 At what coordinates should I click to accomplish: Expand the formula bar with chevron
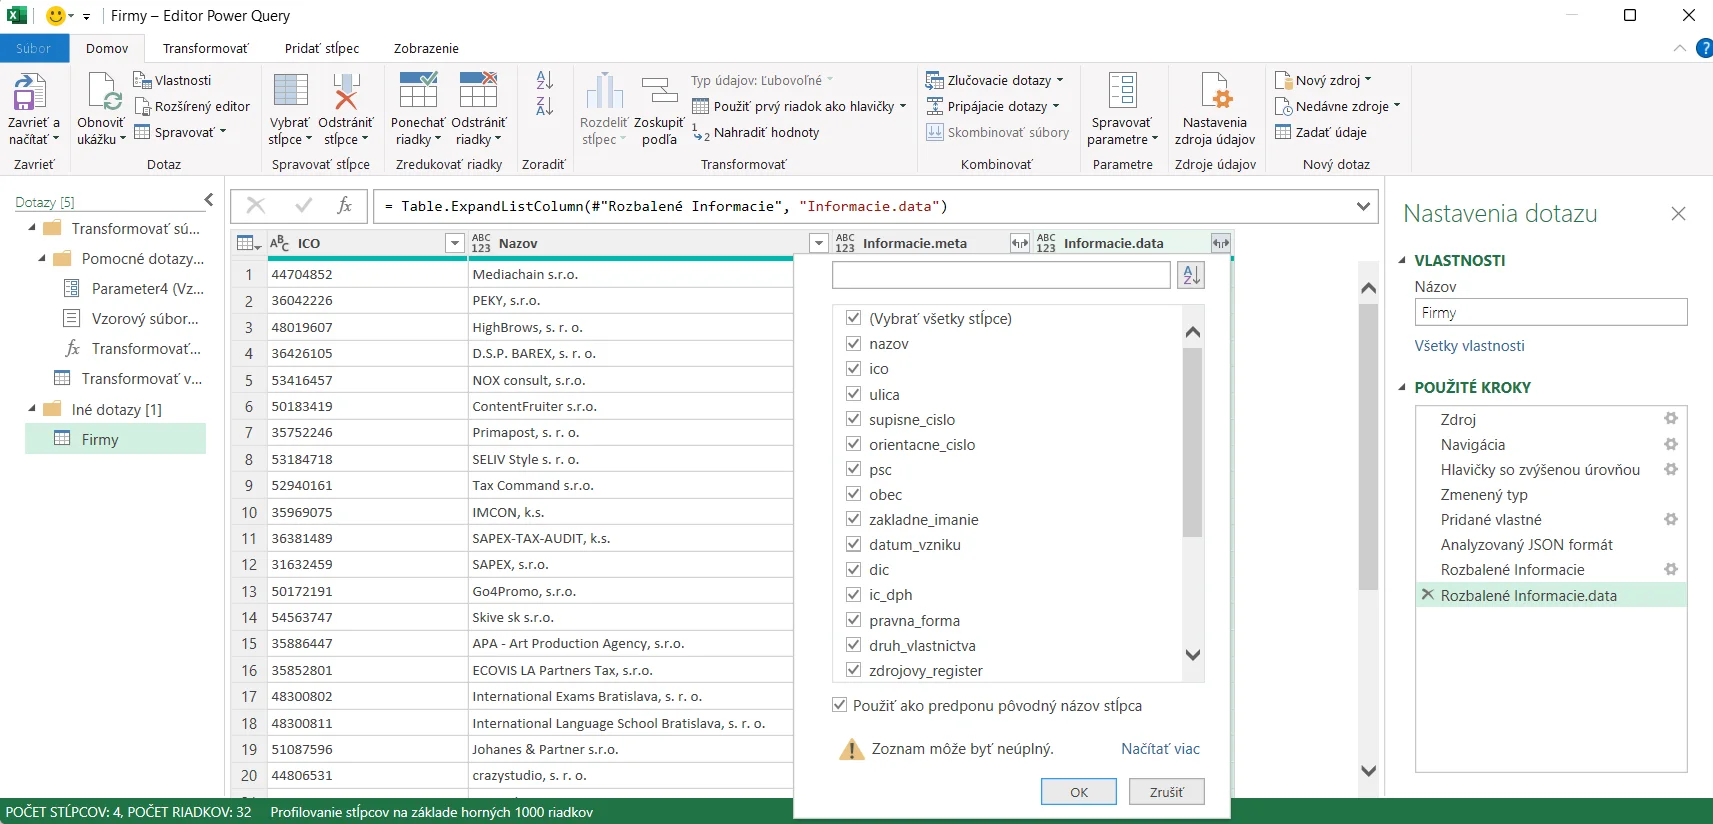point(1363,206)
